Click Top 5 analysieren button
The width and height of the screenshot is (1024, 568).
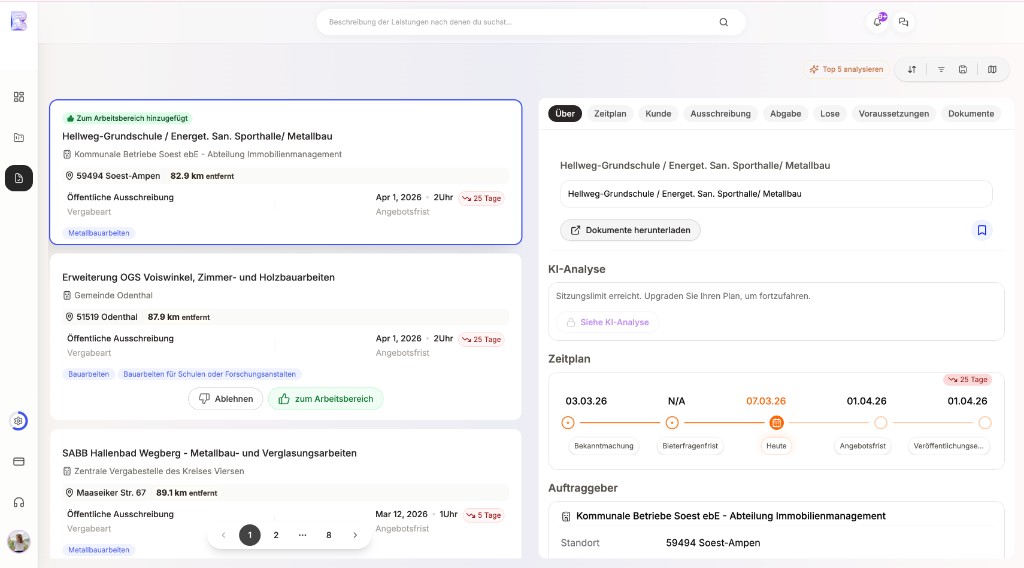click(846, 69)
